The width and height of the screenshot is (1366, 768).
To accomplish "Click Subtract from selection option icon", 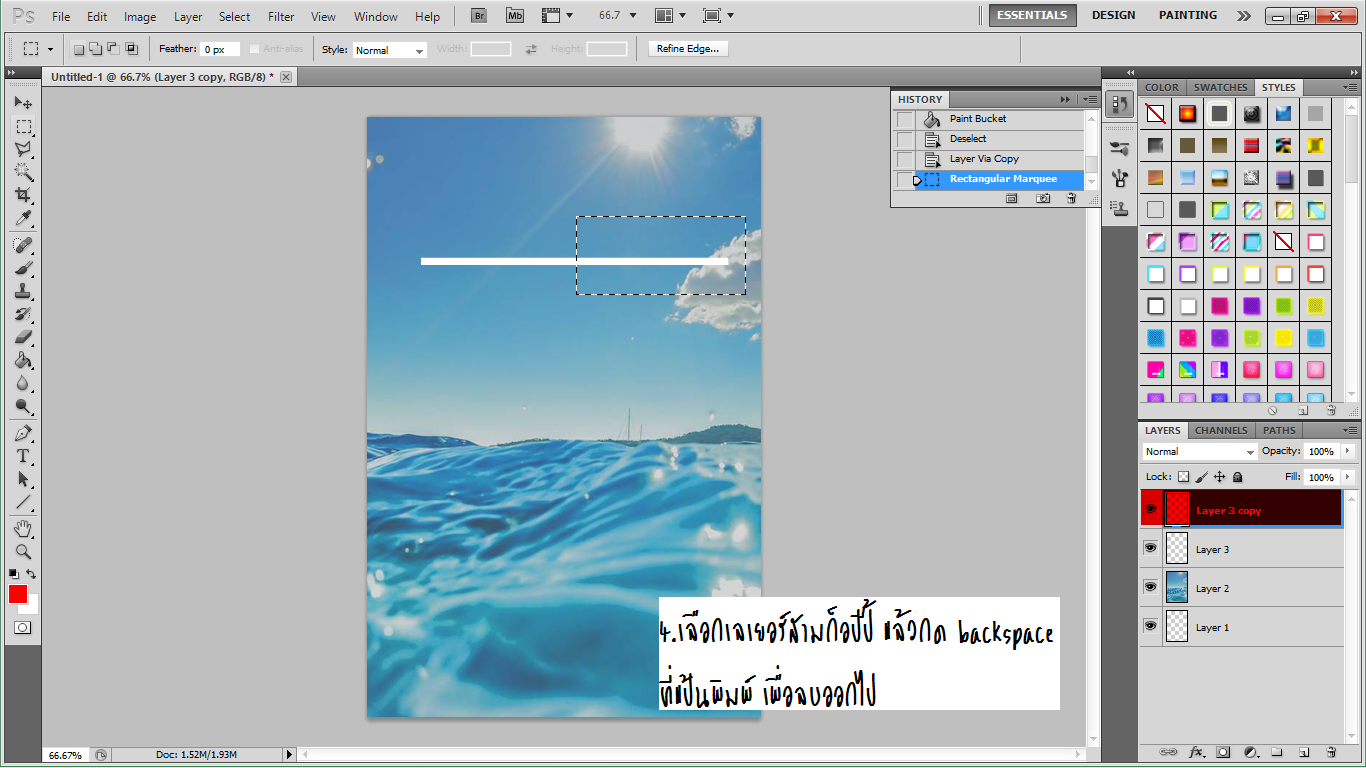I will click(x=114, y=49).
